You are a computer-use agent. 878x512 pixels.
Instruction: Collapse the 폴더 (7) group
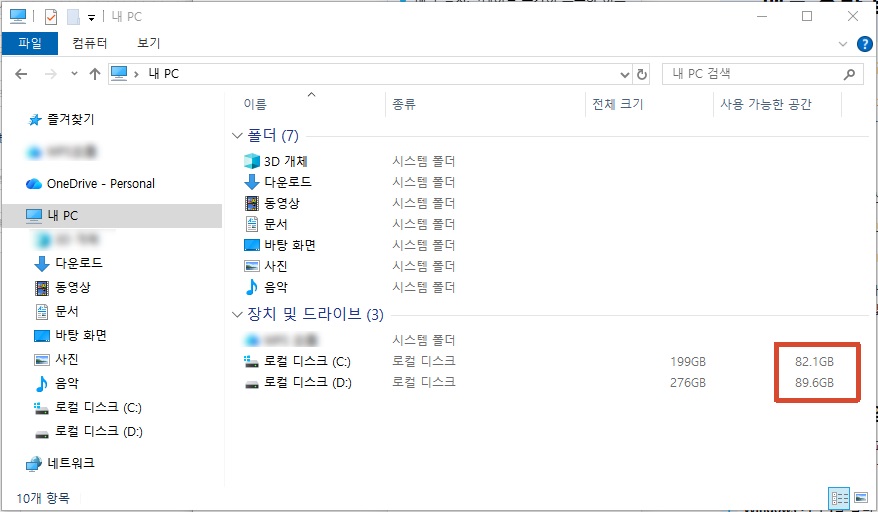point(237,136)
